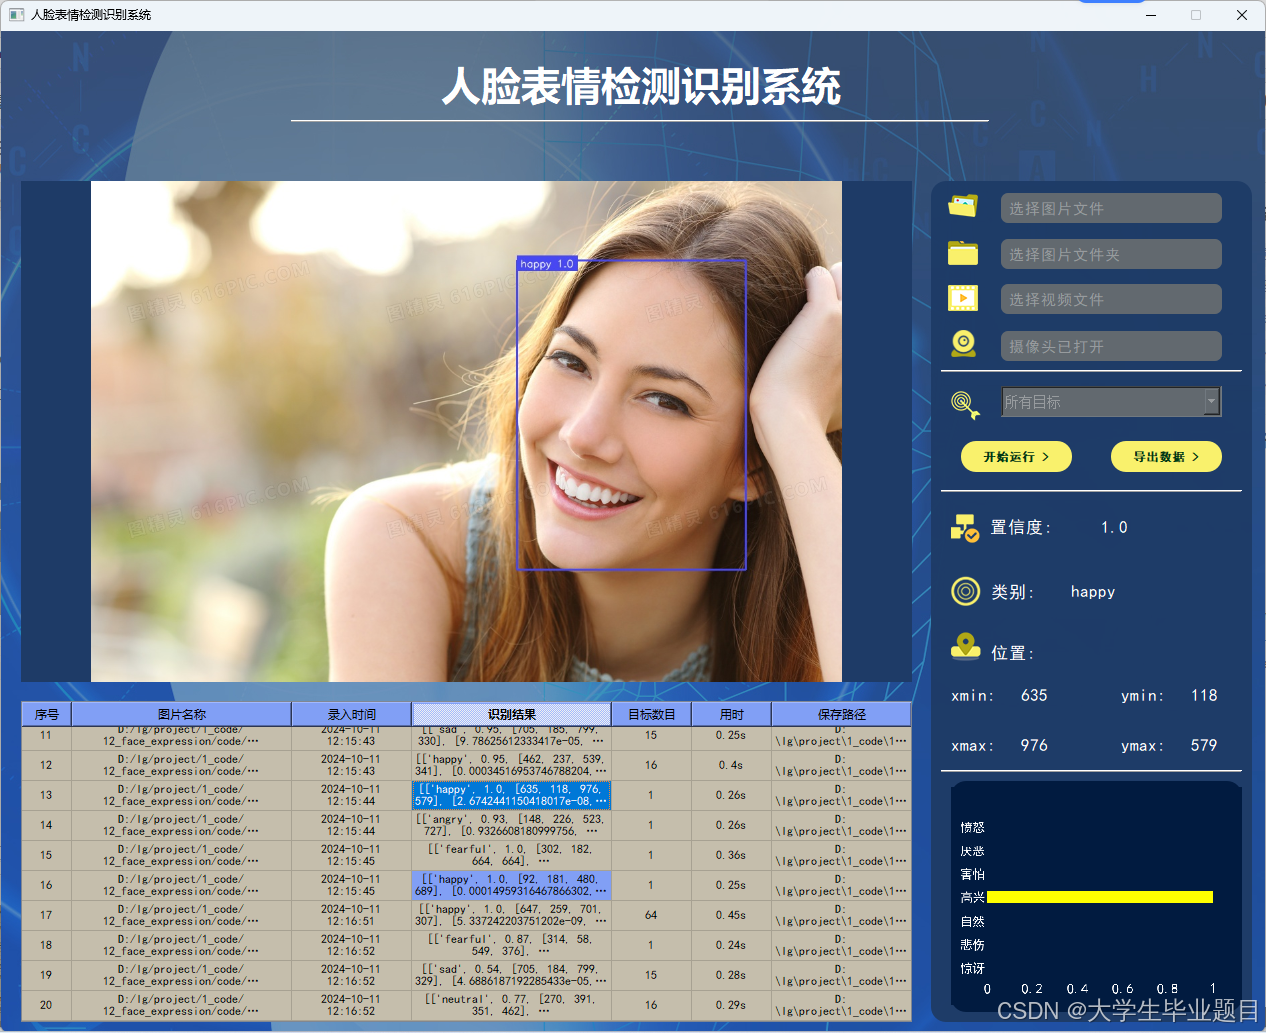
Task: Sort by the 序号 column header
Action: coord(46,714)
